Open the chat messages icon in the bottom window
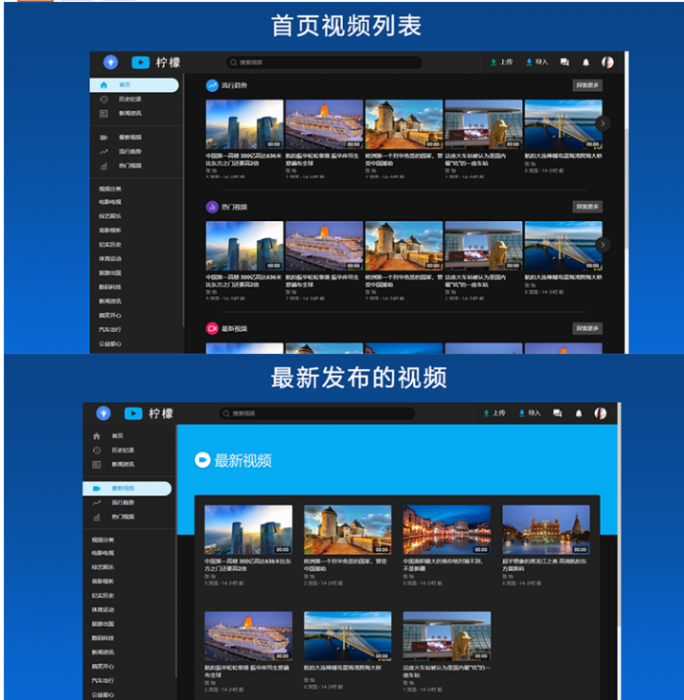Viewport: 684px width, 700px height. 559,413
